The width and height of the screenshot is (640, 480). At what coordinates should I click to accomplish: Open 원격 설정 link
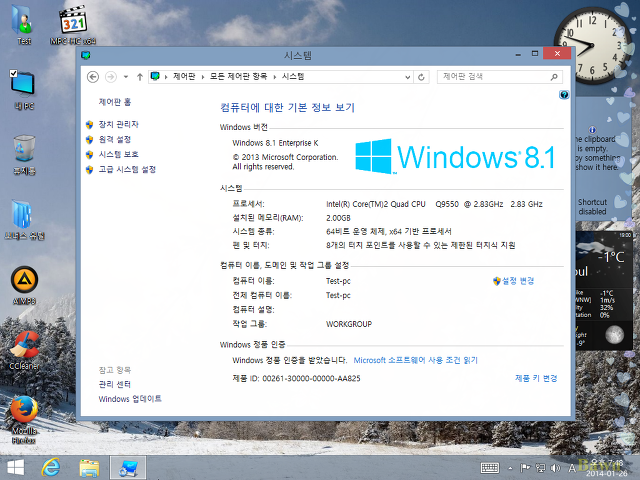point(115,140)
